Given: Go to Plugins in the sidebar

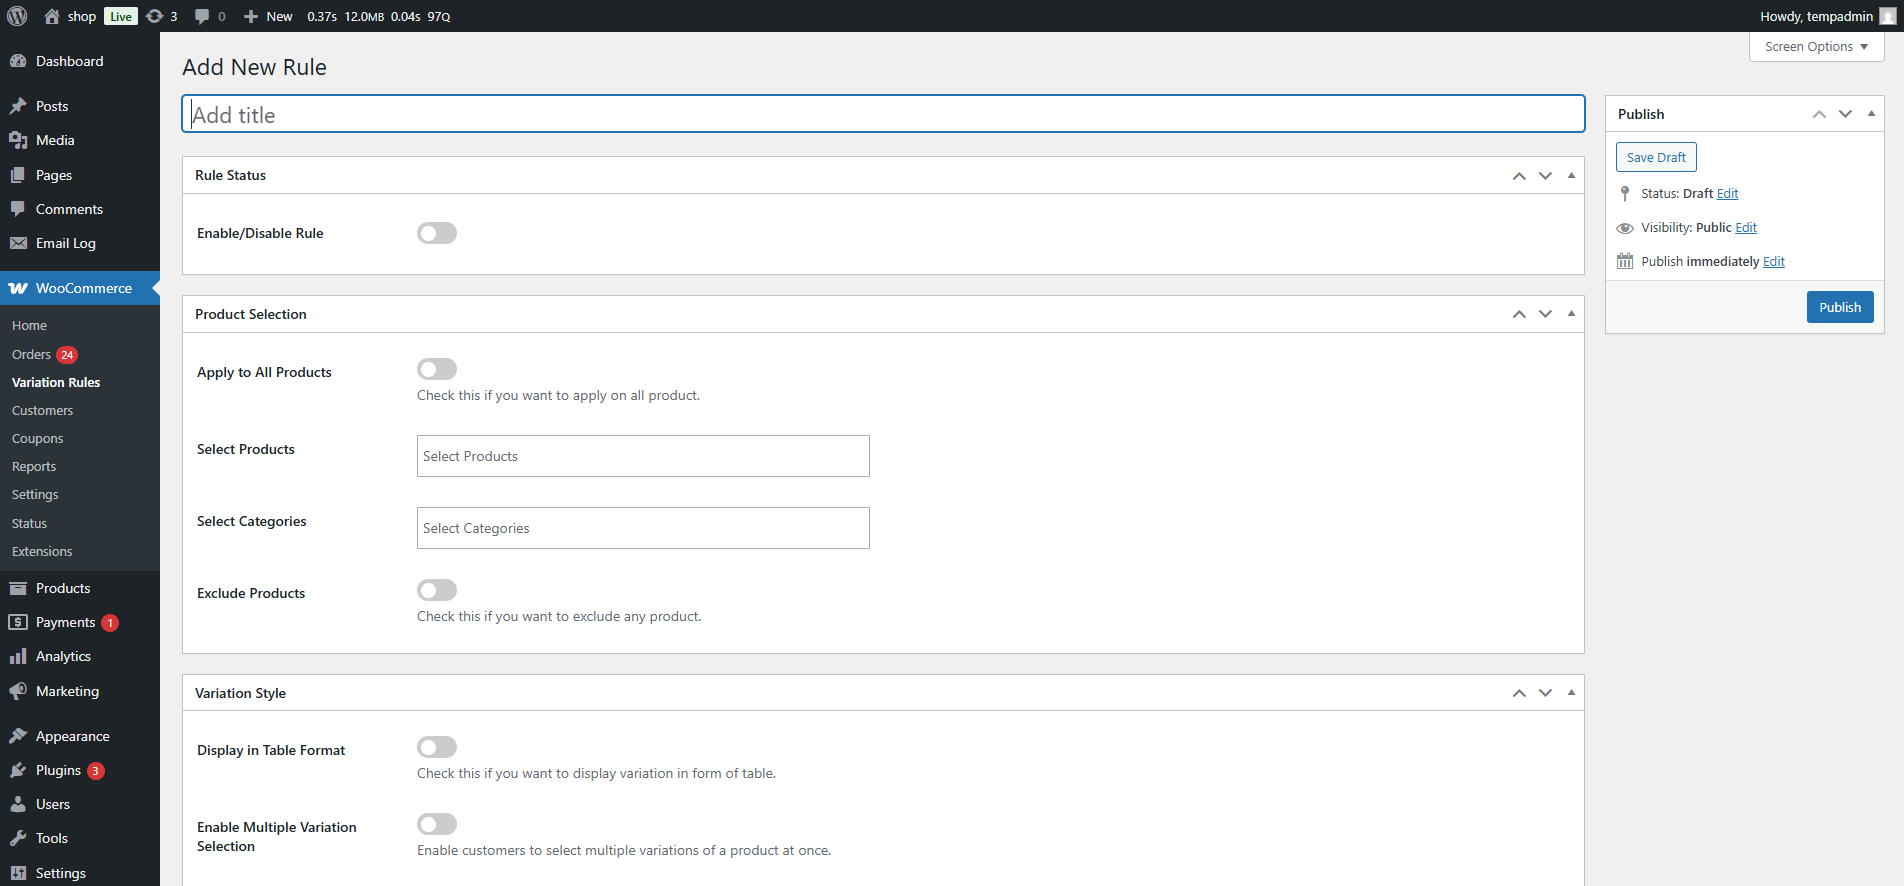Looking at the screenshot, I should [x=58, y=770].
